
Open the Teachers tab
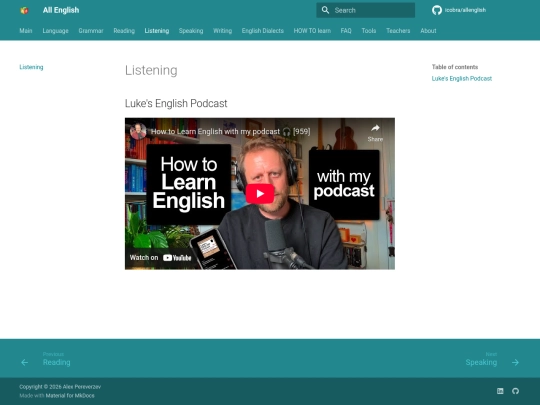pyautogui.click(x=398, y=31)
